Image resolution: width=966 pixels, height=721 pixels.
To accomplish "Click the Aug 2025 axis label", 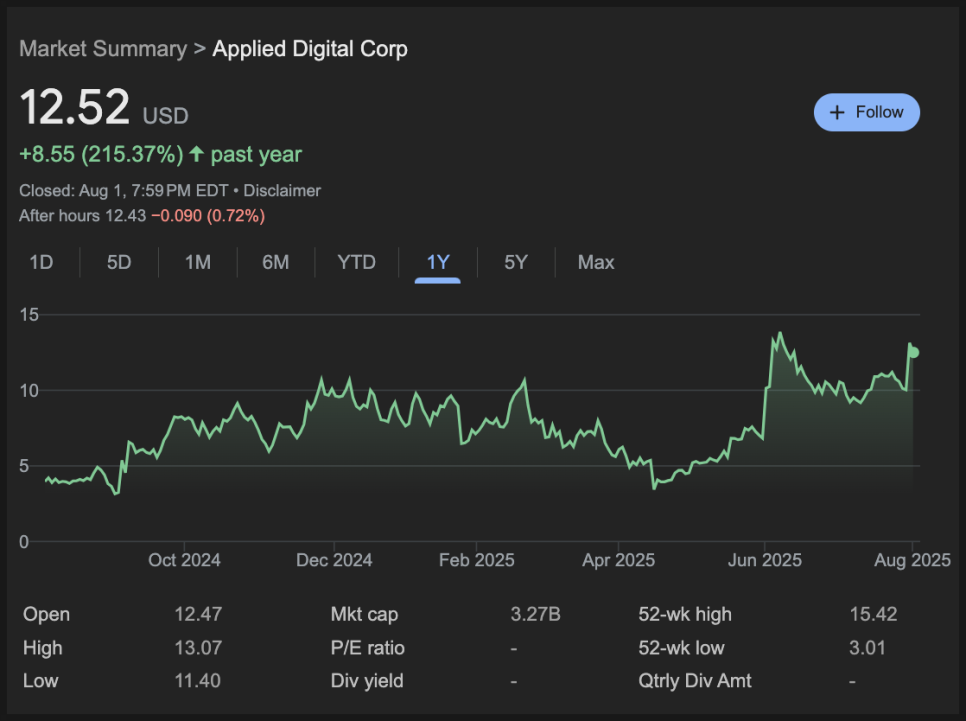I will [912, 560].
